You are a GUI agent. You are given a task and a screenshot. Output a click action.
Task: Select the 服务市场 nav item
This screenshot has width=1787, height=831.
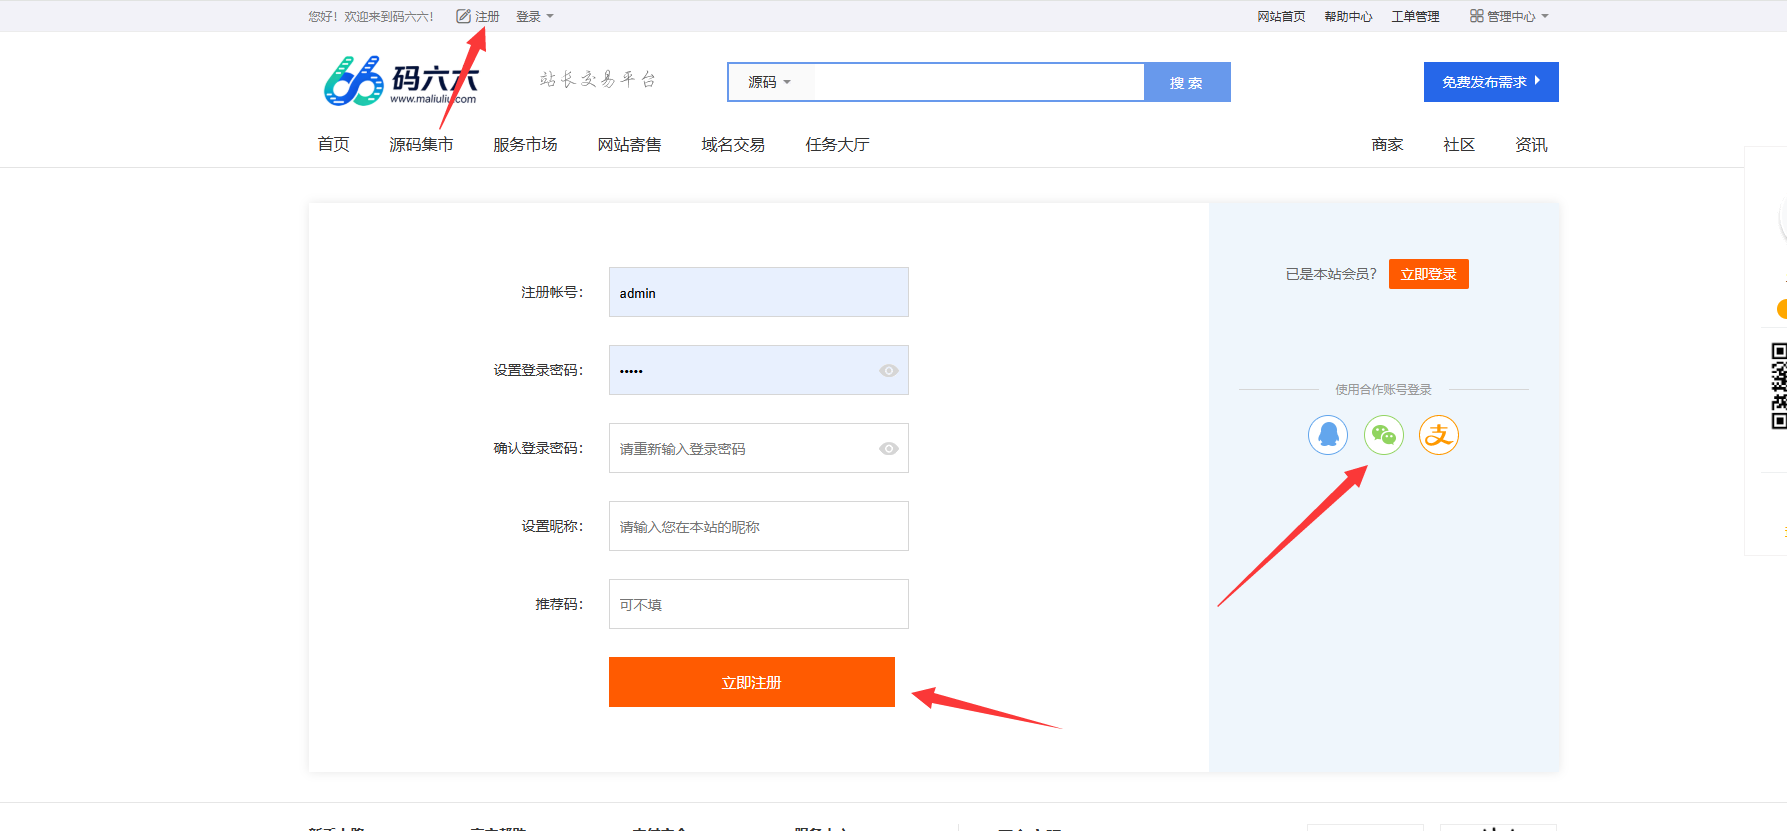(525, 145)
